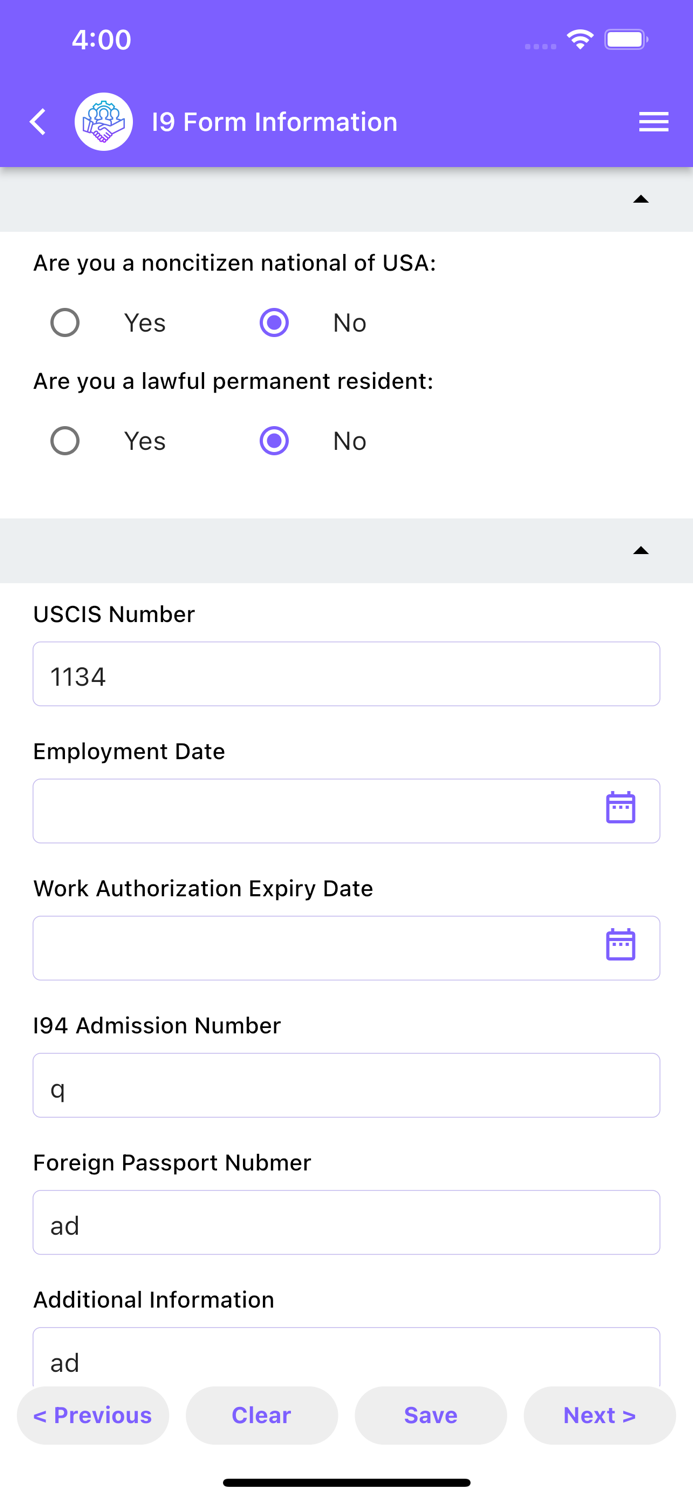Tap the Wi-Fi icon in the status bar
The image size is (693, 1500).
(x=581, y=40)
